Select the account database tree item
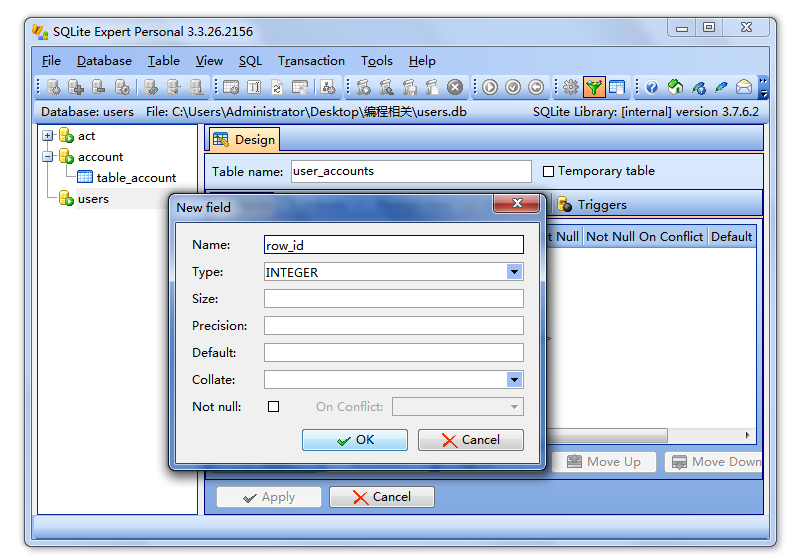800x560 pixels. (x=101, y=157)
